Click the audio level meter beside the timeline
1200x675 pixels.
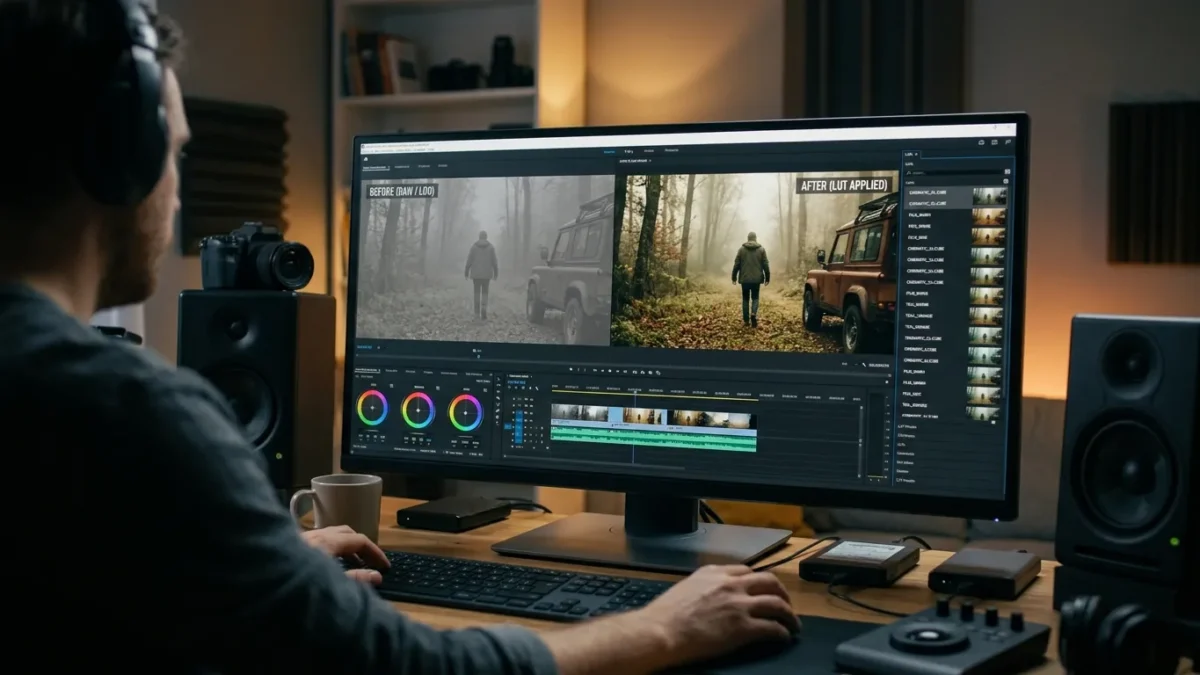[877, 437]
